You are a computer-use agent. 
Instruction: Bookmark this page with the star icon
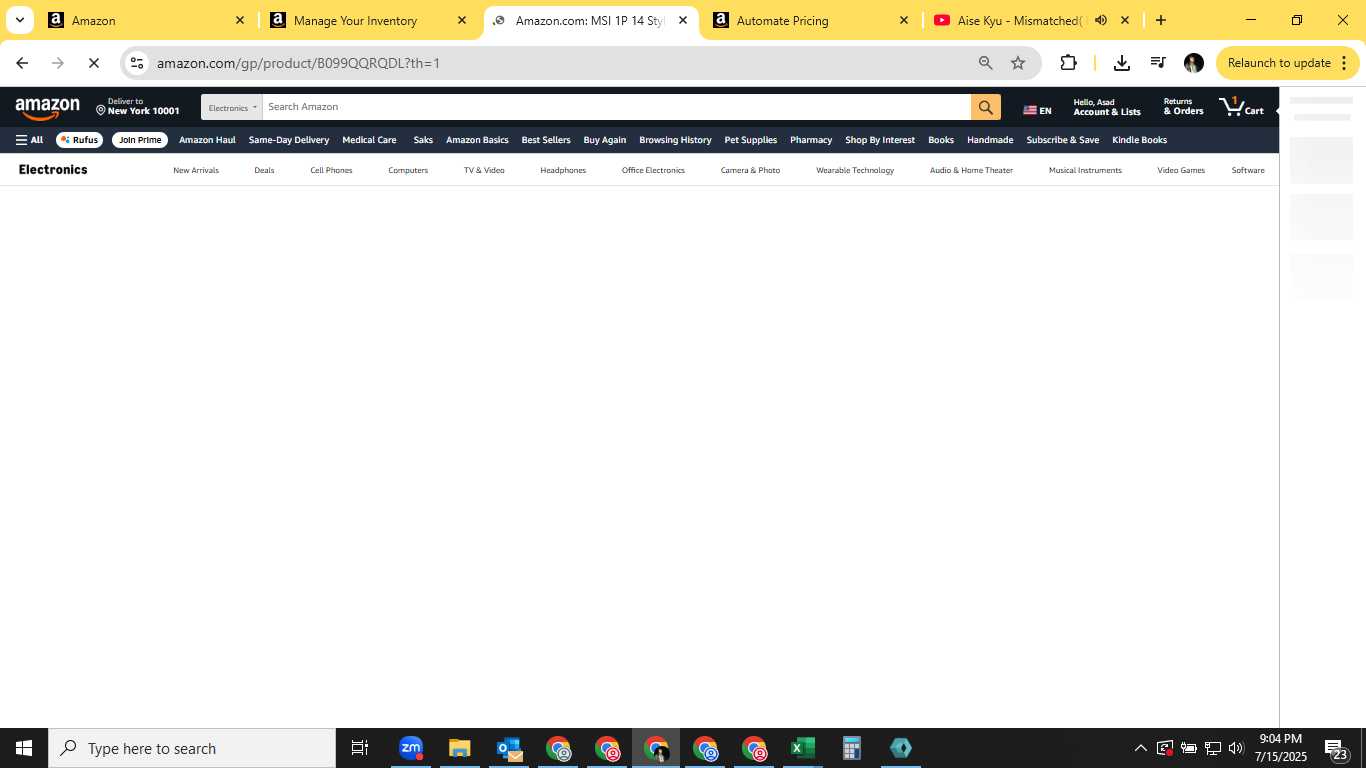[1018, 63]
